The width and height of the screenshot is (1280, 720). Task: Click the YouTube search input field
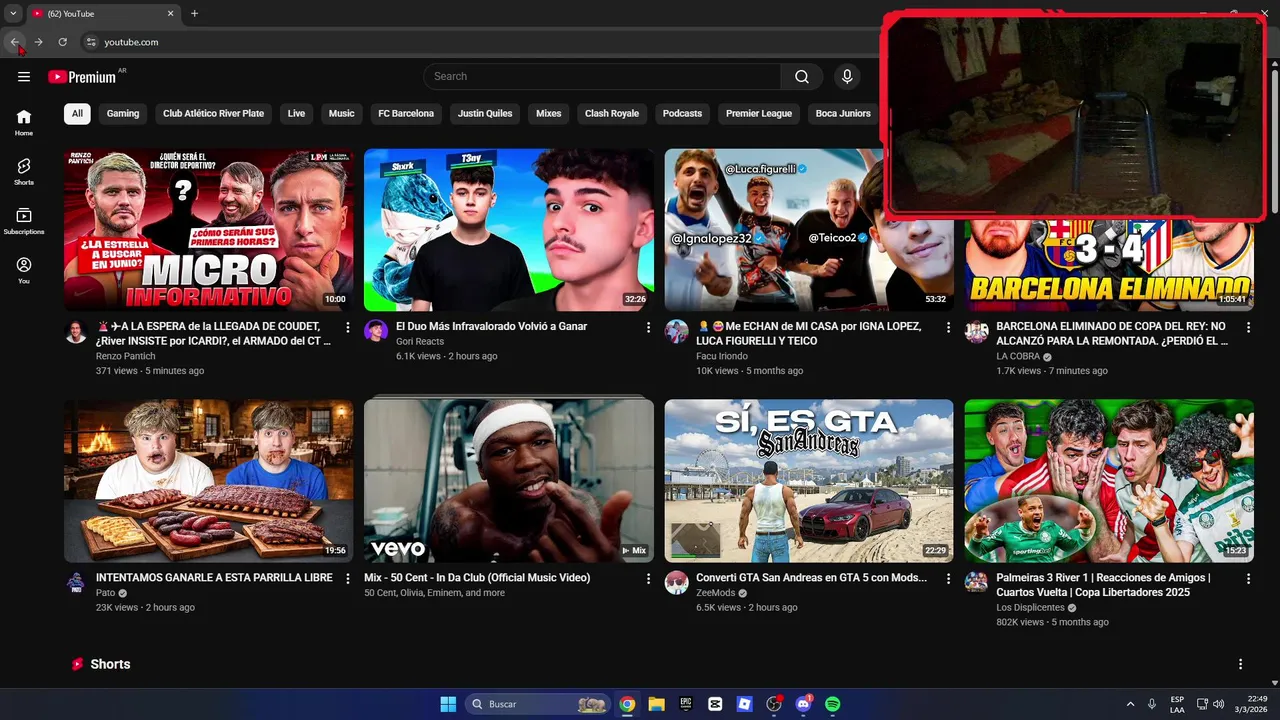tap(602, 77)
